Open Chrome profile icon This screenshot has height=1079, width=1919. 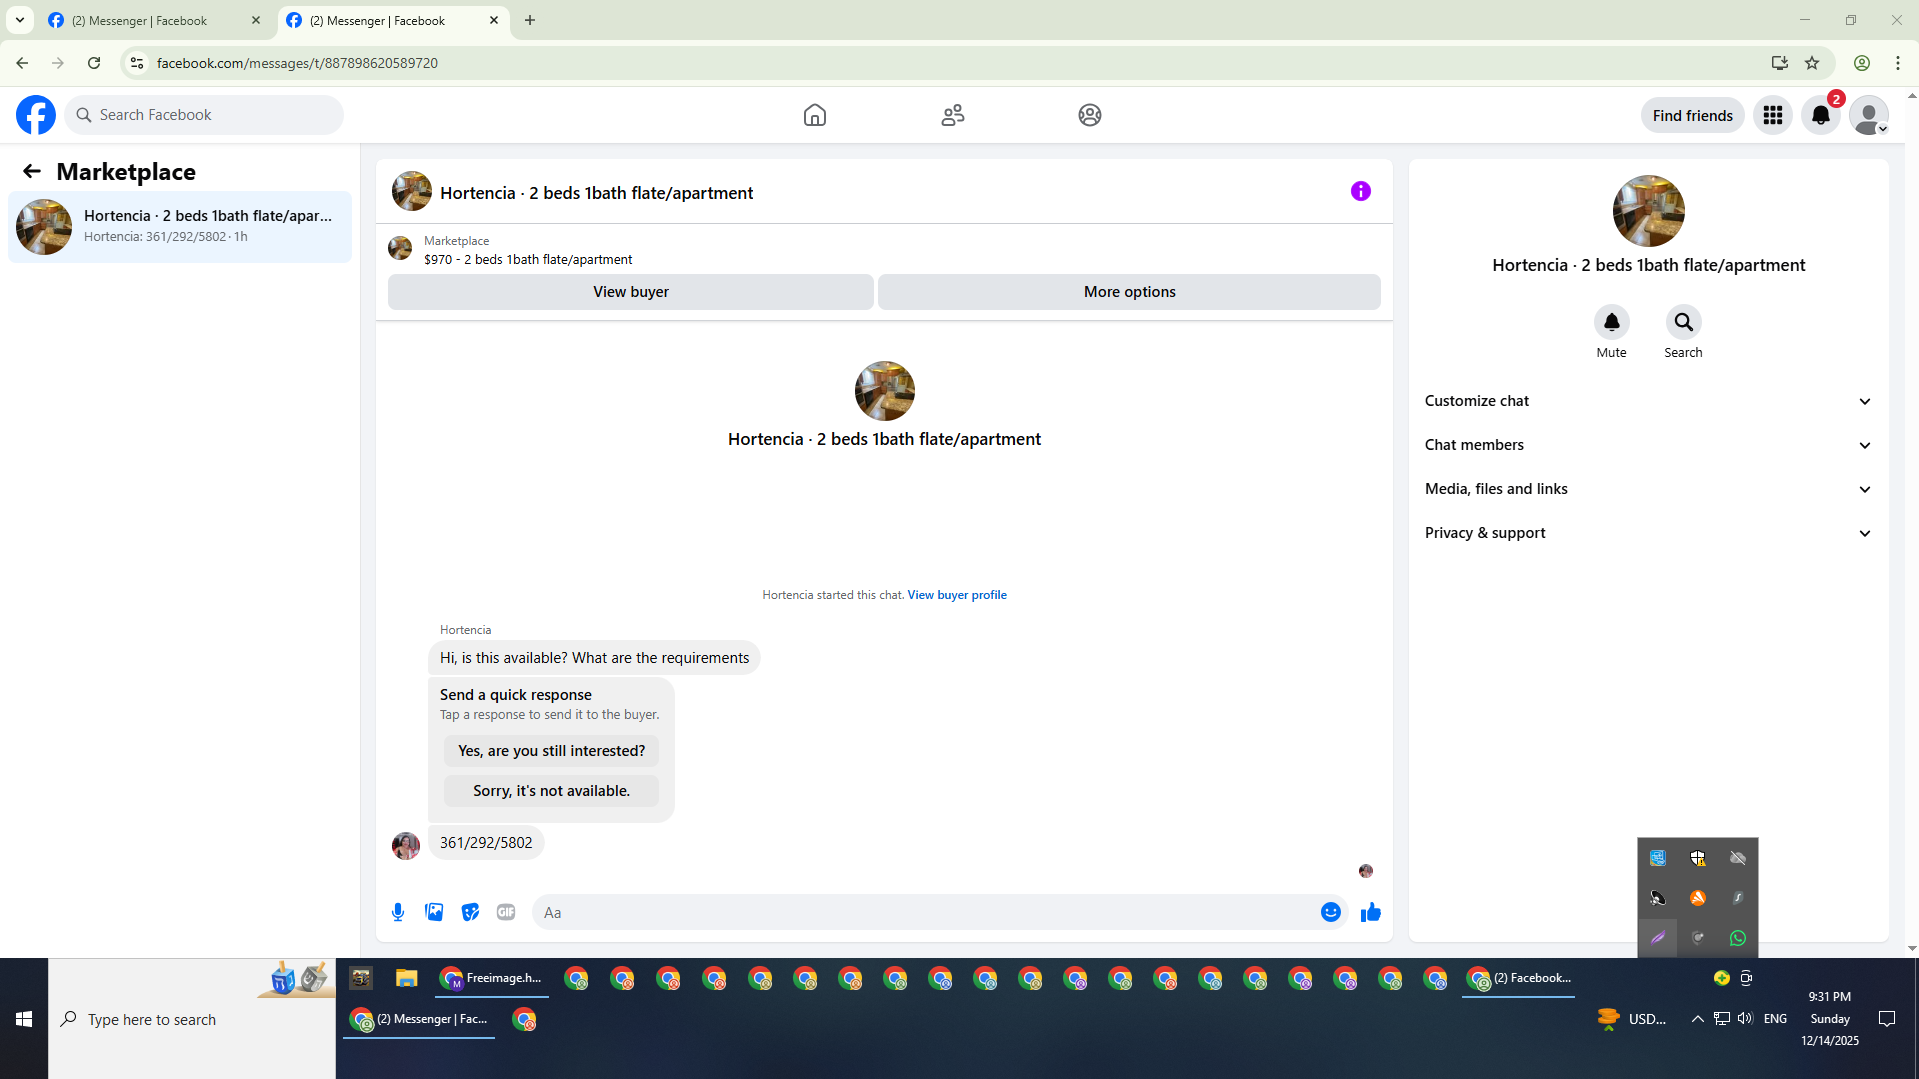point(1862,63)
